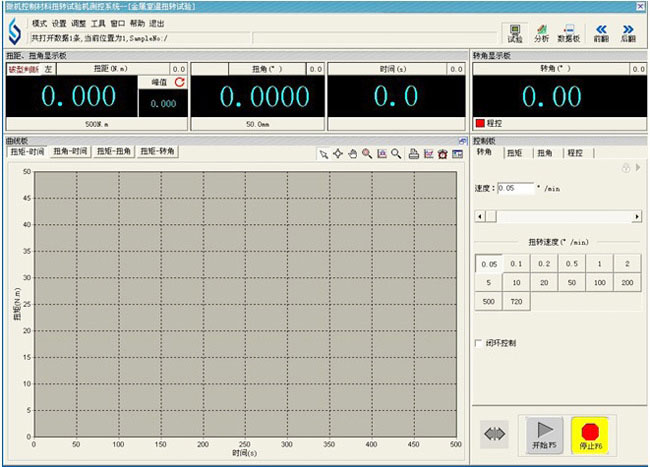Enable the 闭环控制 checkbox
This screenshot has height=467, width=650.
[478, 343]
